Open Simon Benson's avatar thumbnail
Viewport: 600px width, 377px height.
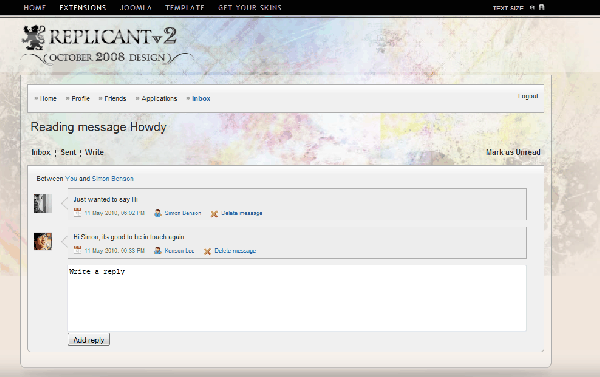click(x=43, y=203)
